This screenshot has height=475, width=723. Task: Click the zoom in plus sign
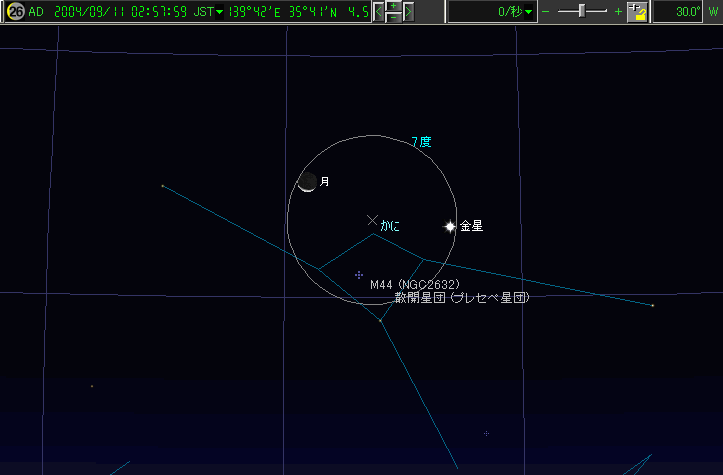[x=618, y=12]
